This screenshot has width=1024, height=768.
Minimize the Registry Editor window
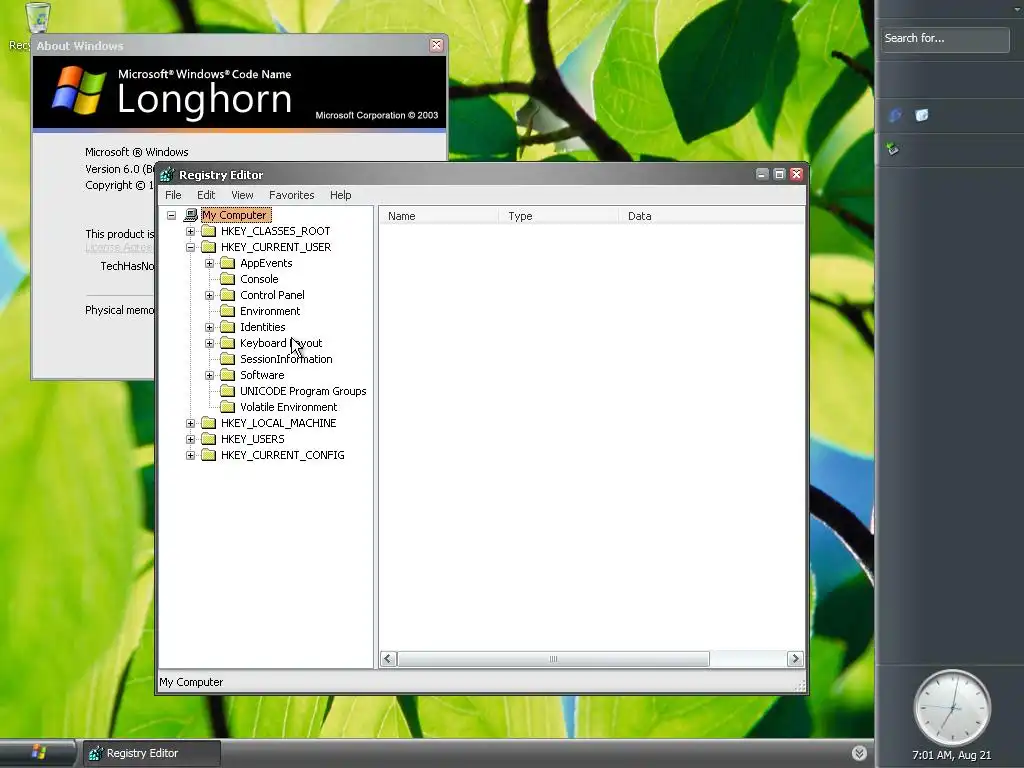click(x=762, y=174)
